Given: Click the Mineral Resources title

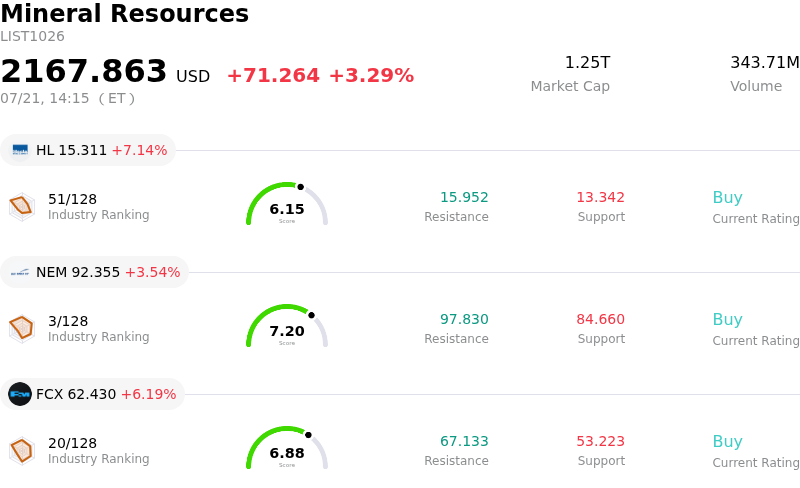Looking at the screenshot, I should pos(124,13).
